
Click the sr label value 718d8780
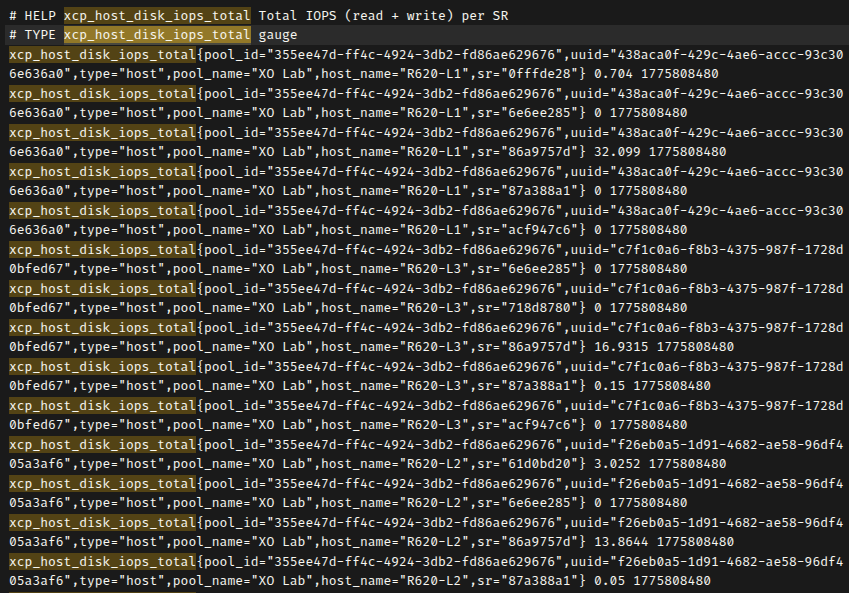[551, 308]
